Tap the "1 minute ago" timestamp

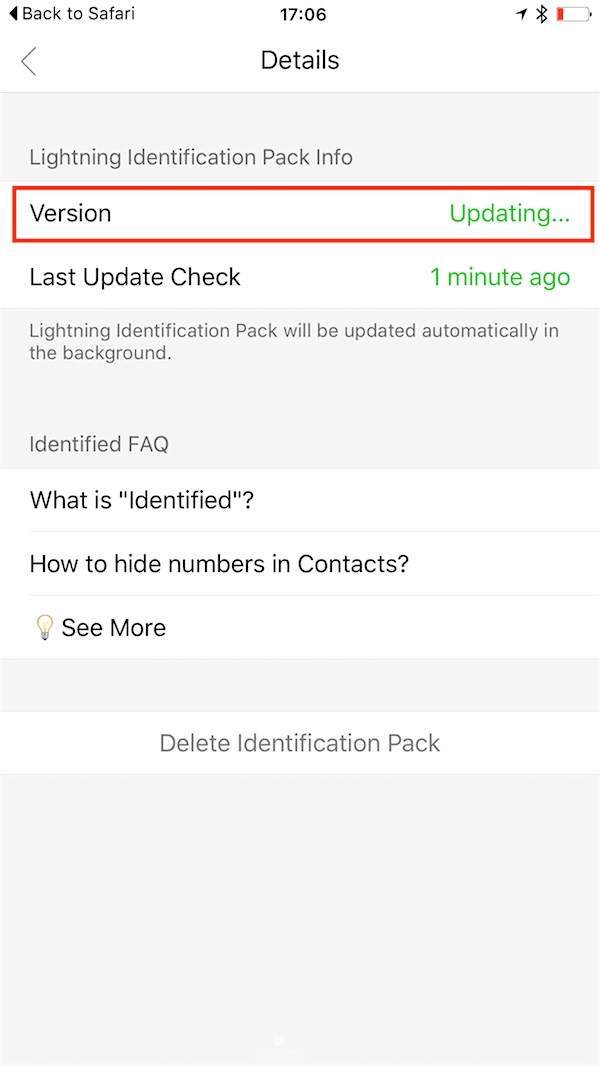point(499,277)
